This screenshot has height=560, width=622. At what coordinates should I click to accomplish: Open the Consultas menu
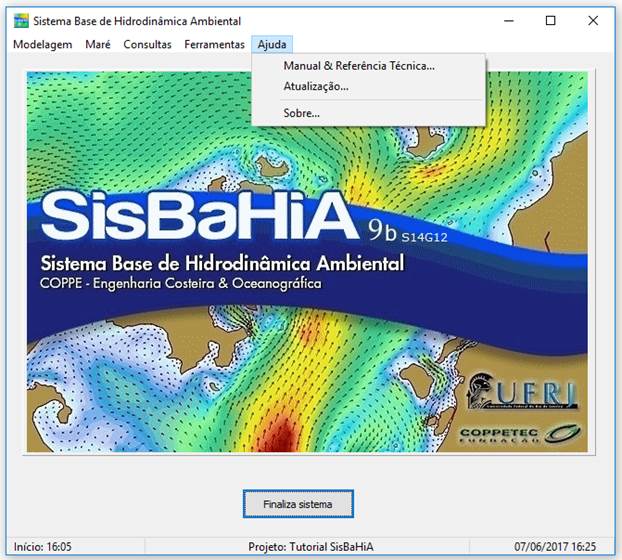click(147, 44)
